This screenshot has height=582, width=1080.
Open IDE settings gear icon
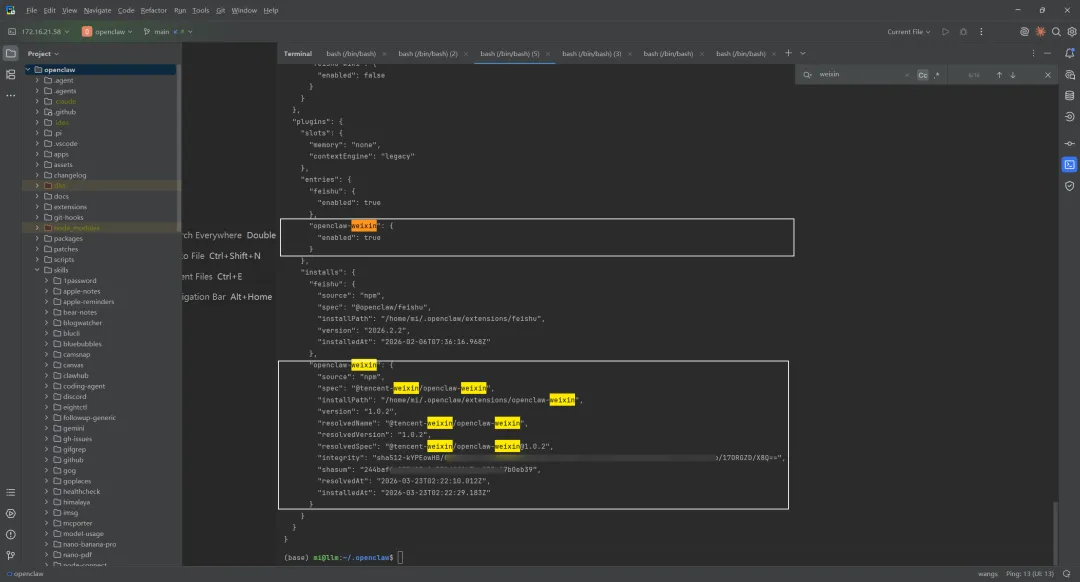point(1072,32)
